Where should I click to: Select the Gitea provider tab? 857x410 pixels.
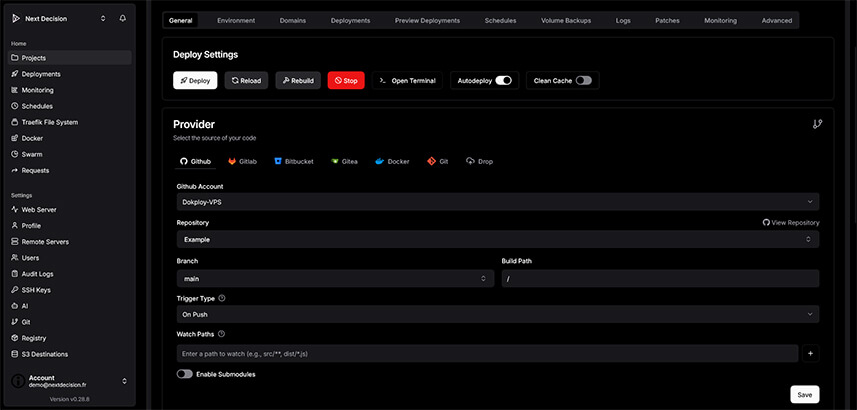pos(344,161)
